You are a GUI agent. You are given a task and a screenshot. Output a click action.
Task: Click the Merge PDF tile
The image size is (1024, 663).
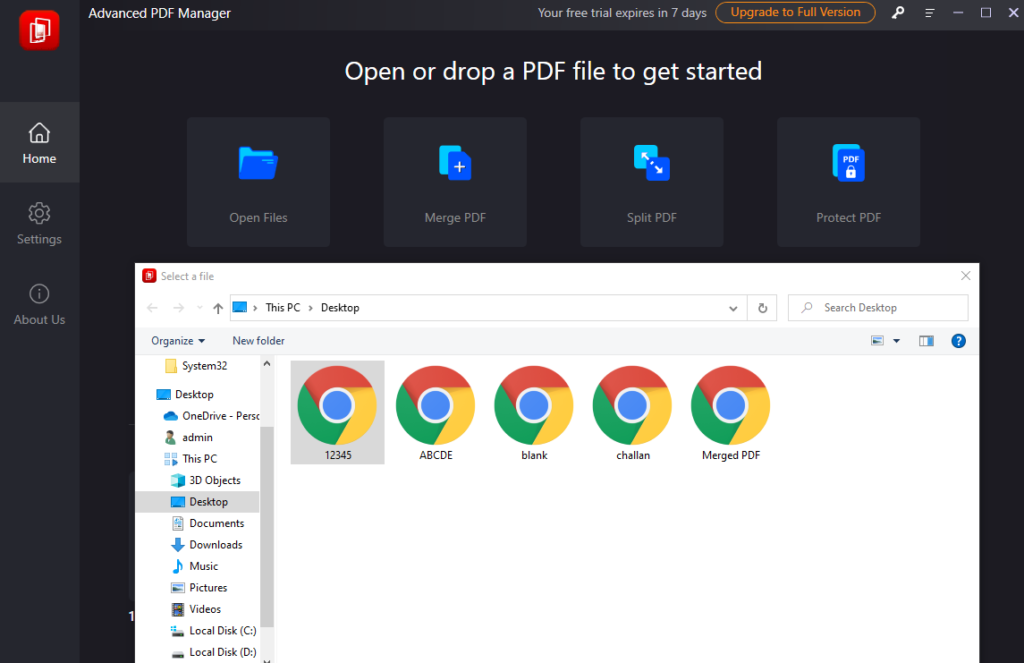pyautogui.click(x=455, y=182)
